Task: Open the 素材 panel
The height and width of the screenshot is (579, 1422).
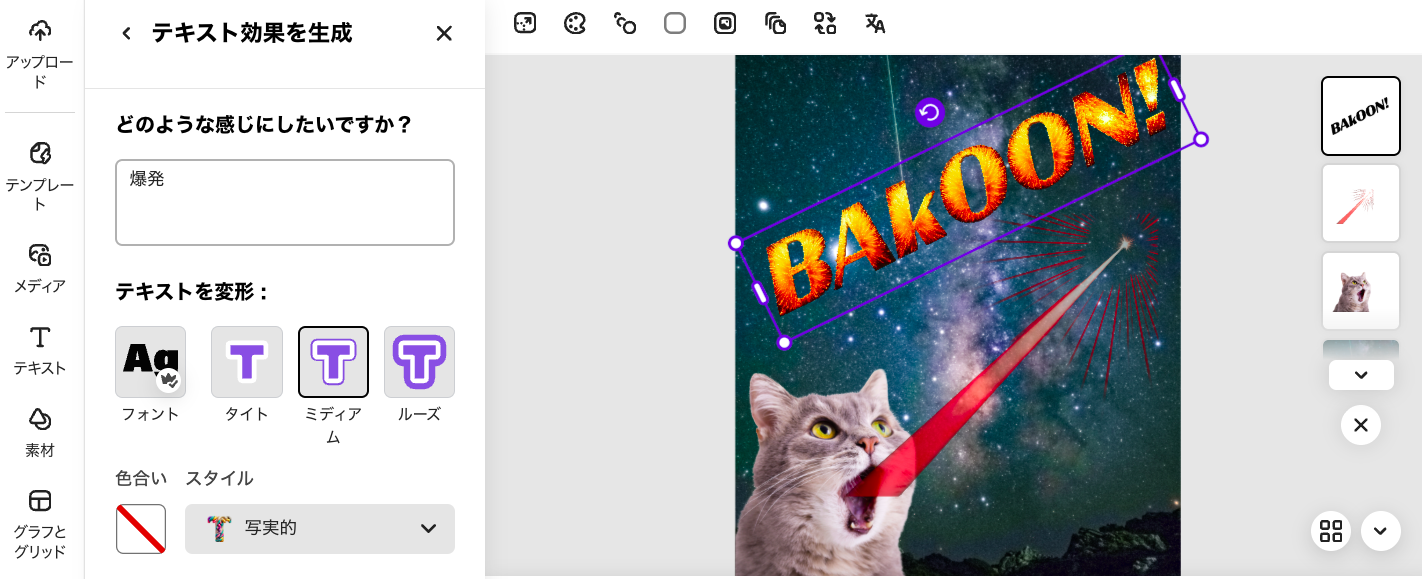Action: tap(39, 432)
